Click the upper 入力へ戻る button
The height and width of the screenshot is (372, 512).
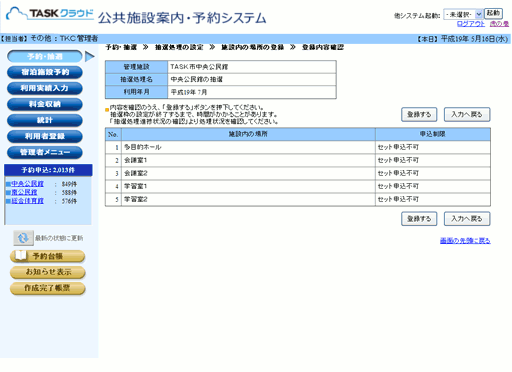click(467, 114)
